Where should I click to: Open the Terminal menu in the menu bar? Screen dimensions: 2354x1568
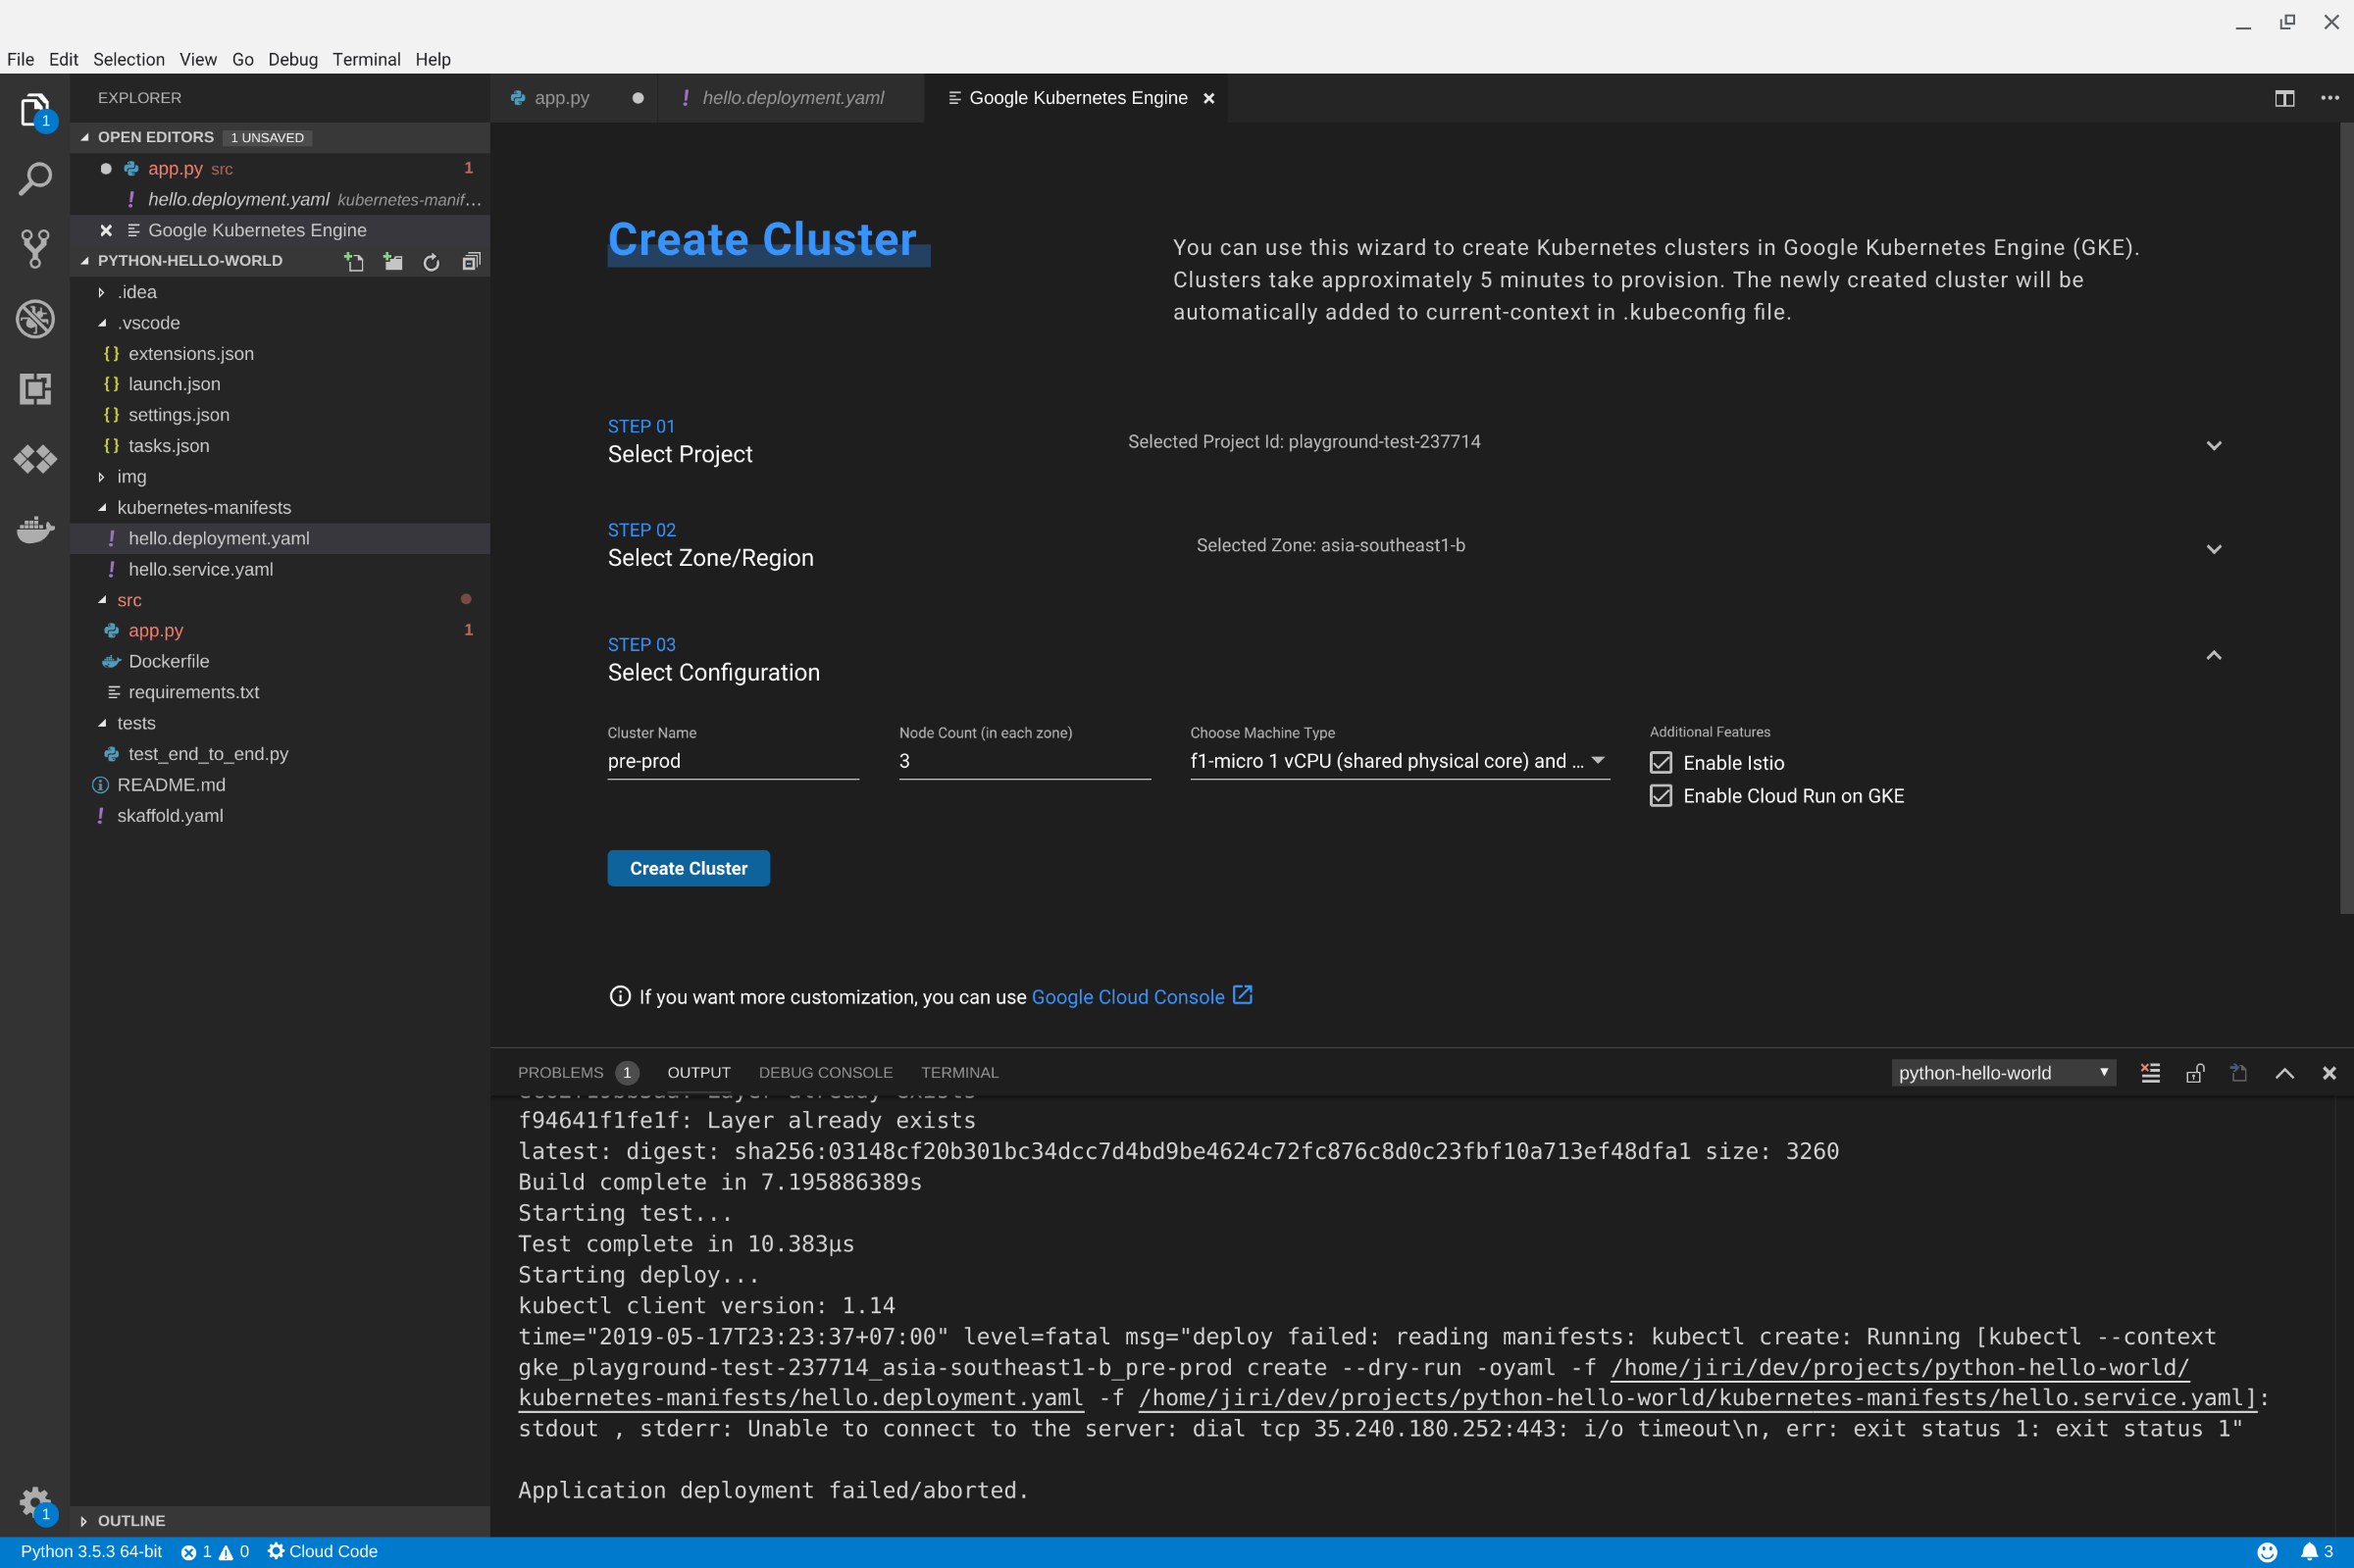point(366,60)
